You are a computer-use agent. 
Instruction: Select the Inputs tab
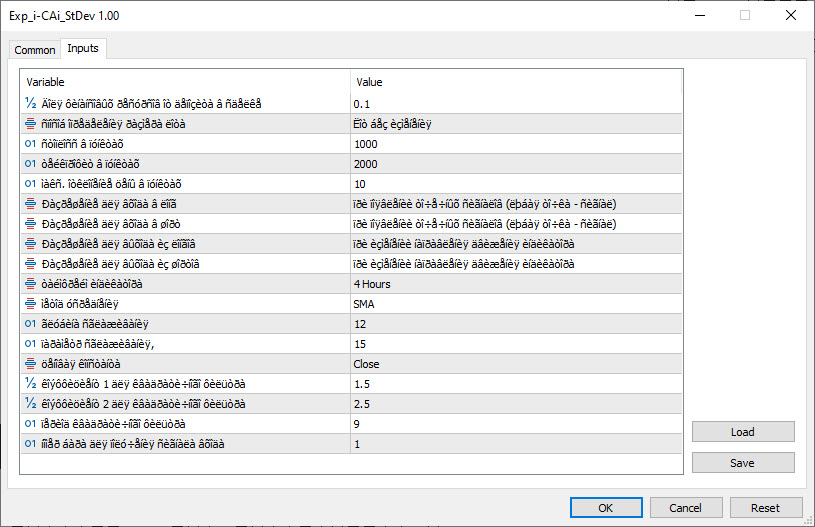pyautogui.click(x=83, y=48)
